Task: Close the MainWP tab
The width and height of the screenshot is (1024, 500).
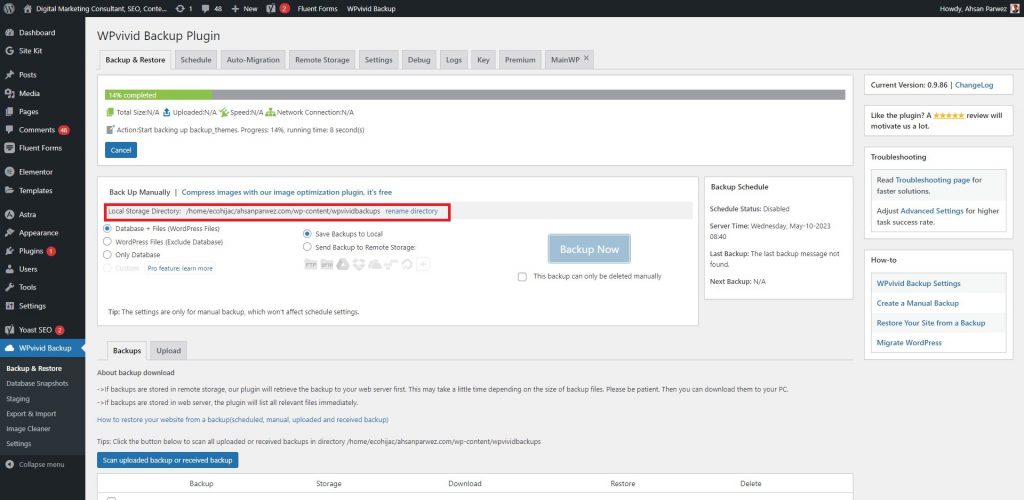Action: [586, 58]
